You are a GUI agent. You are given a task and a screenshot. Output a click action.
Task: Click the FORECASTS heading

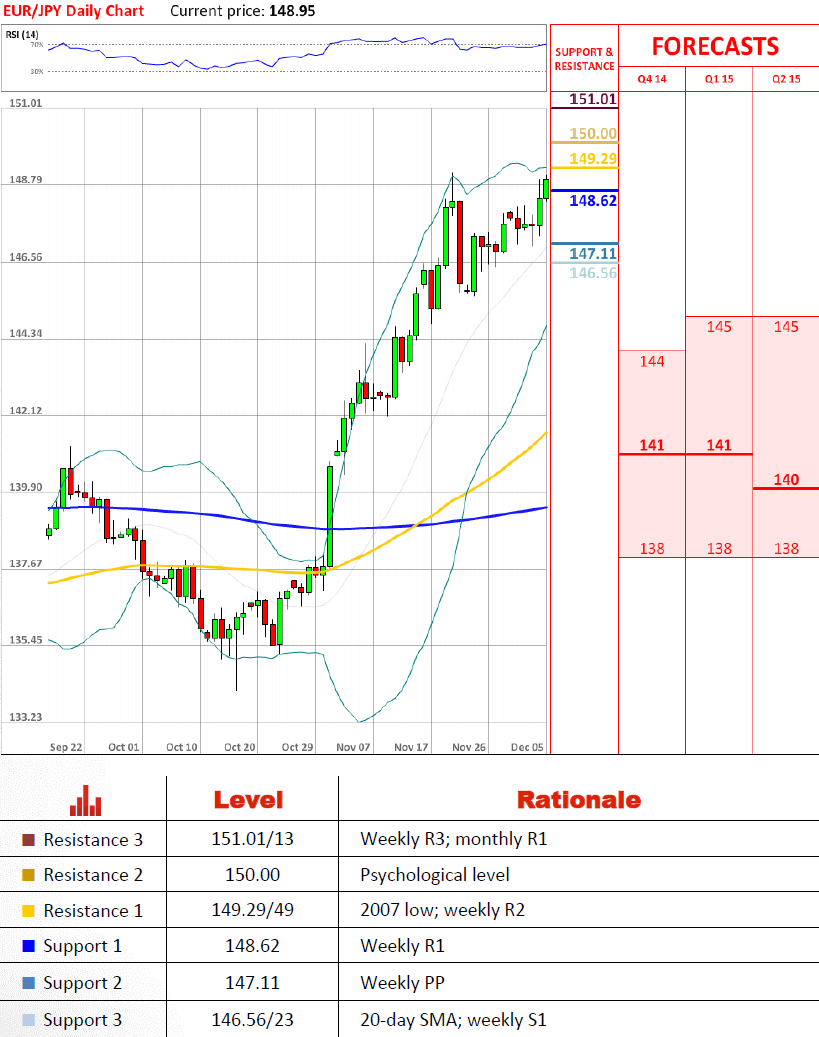point(715,46)
